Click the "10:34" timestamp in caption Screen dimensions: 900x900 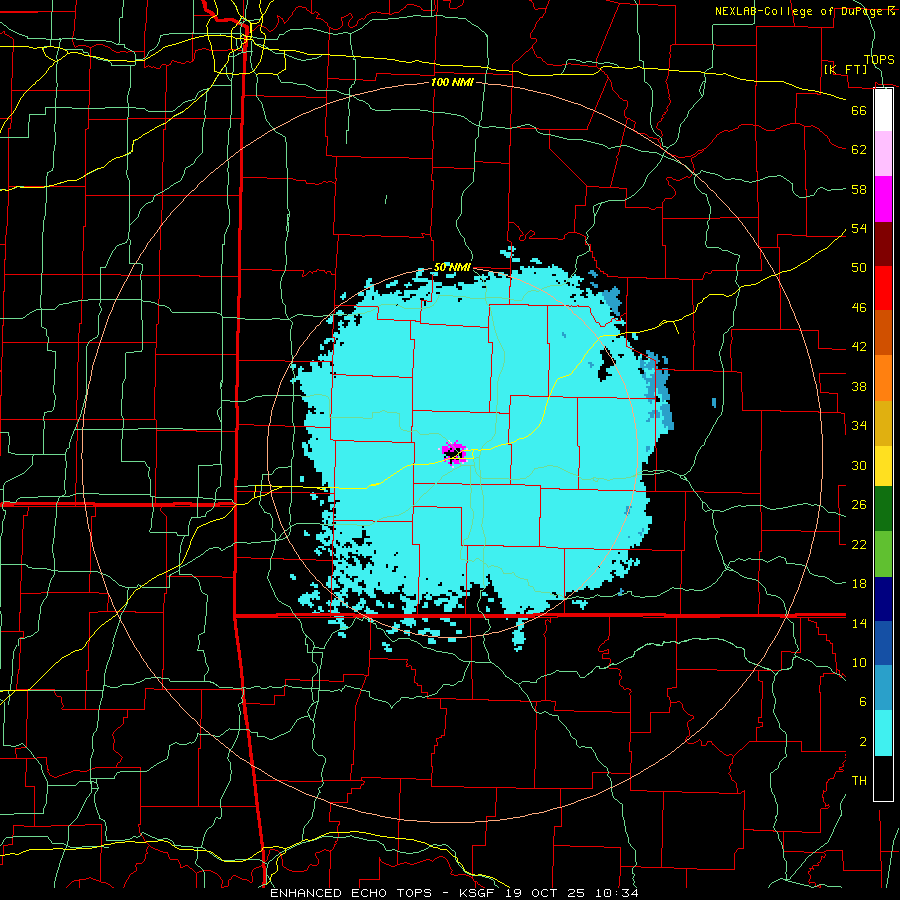pos(618,893)
